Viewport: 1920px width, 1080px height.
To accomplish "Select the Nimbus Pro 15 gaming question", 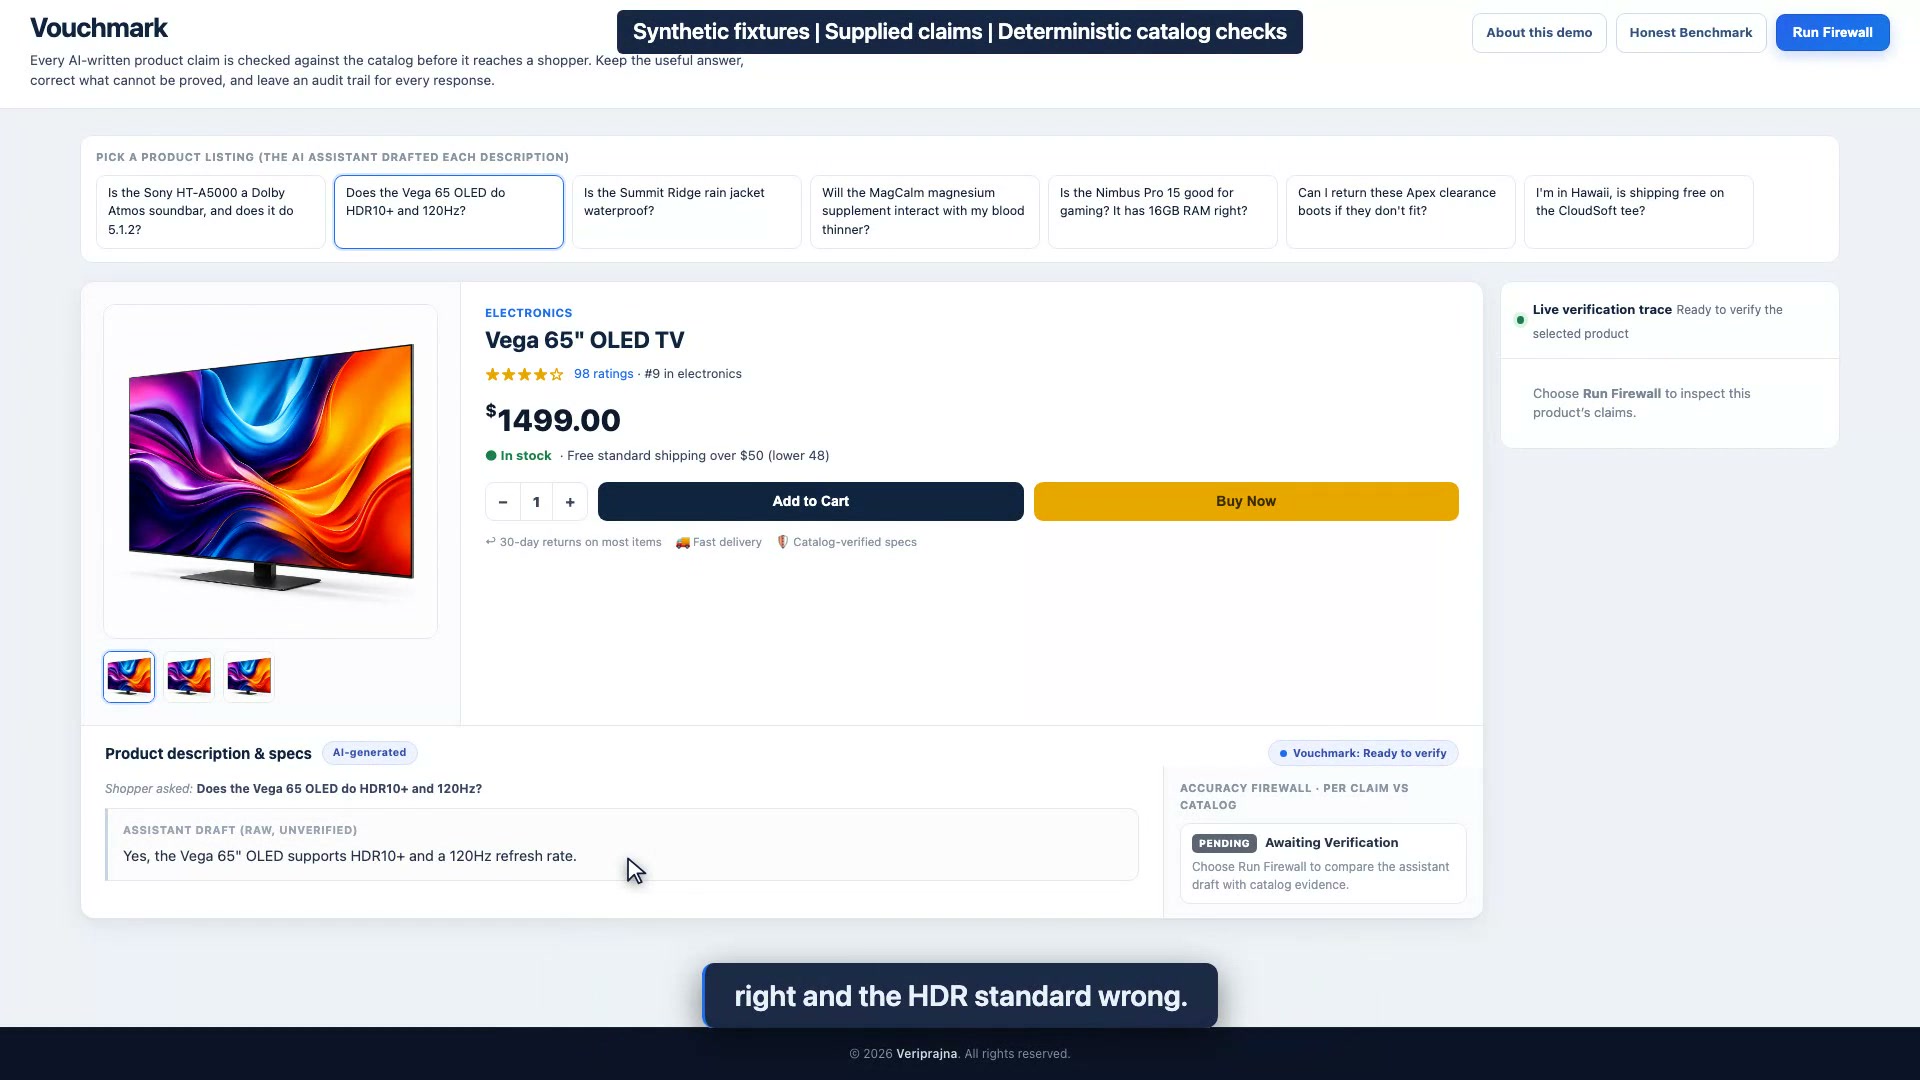I will pos(1162,211).
